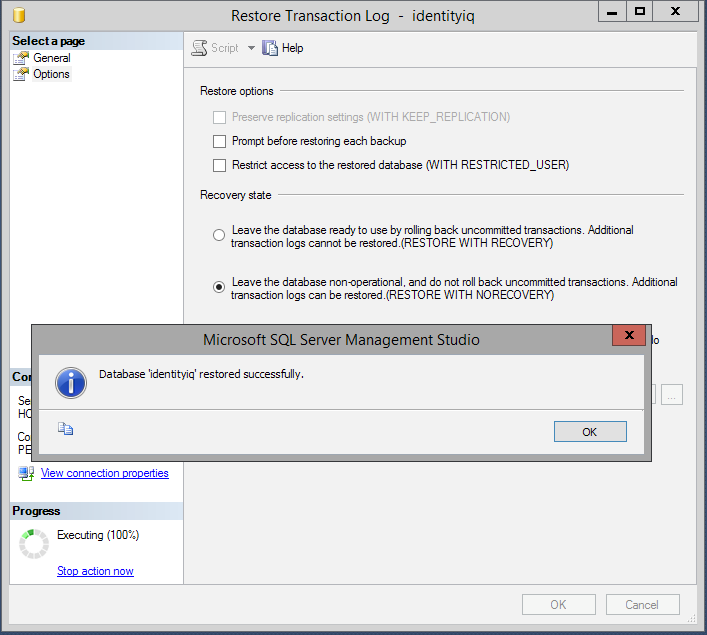The image size is (707, 635).
Task: Select the RESTORE WITH NORECOVERY radio option
Action: 219,287
